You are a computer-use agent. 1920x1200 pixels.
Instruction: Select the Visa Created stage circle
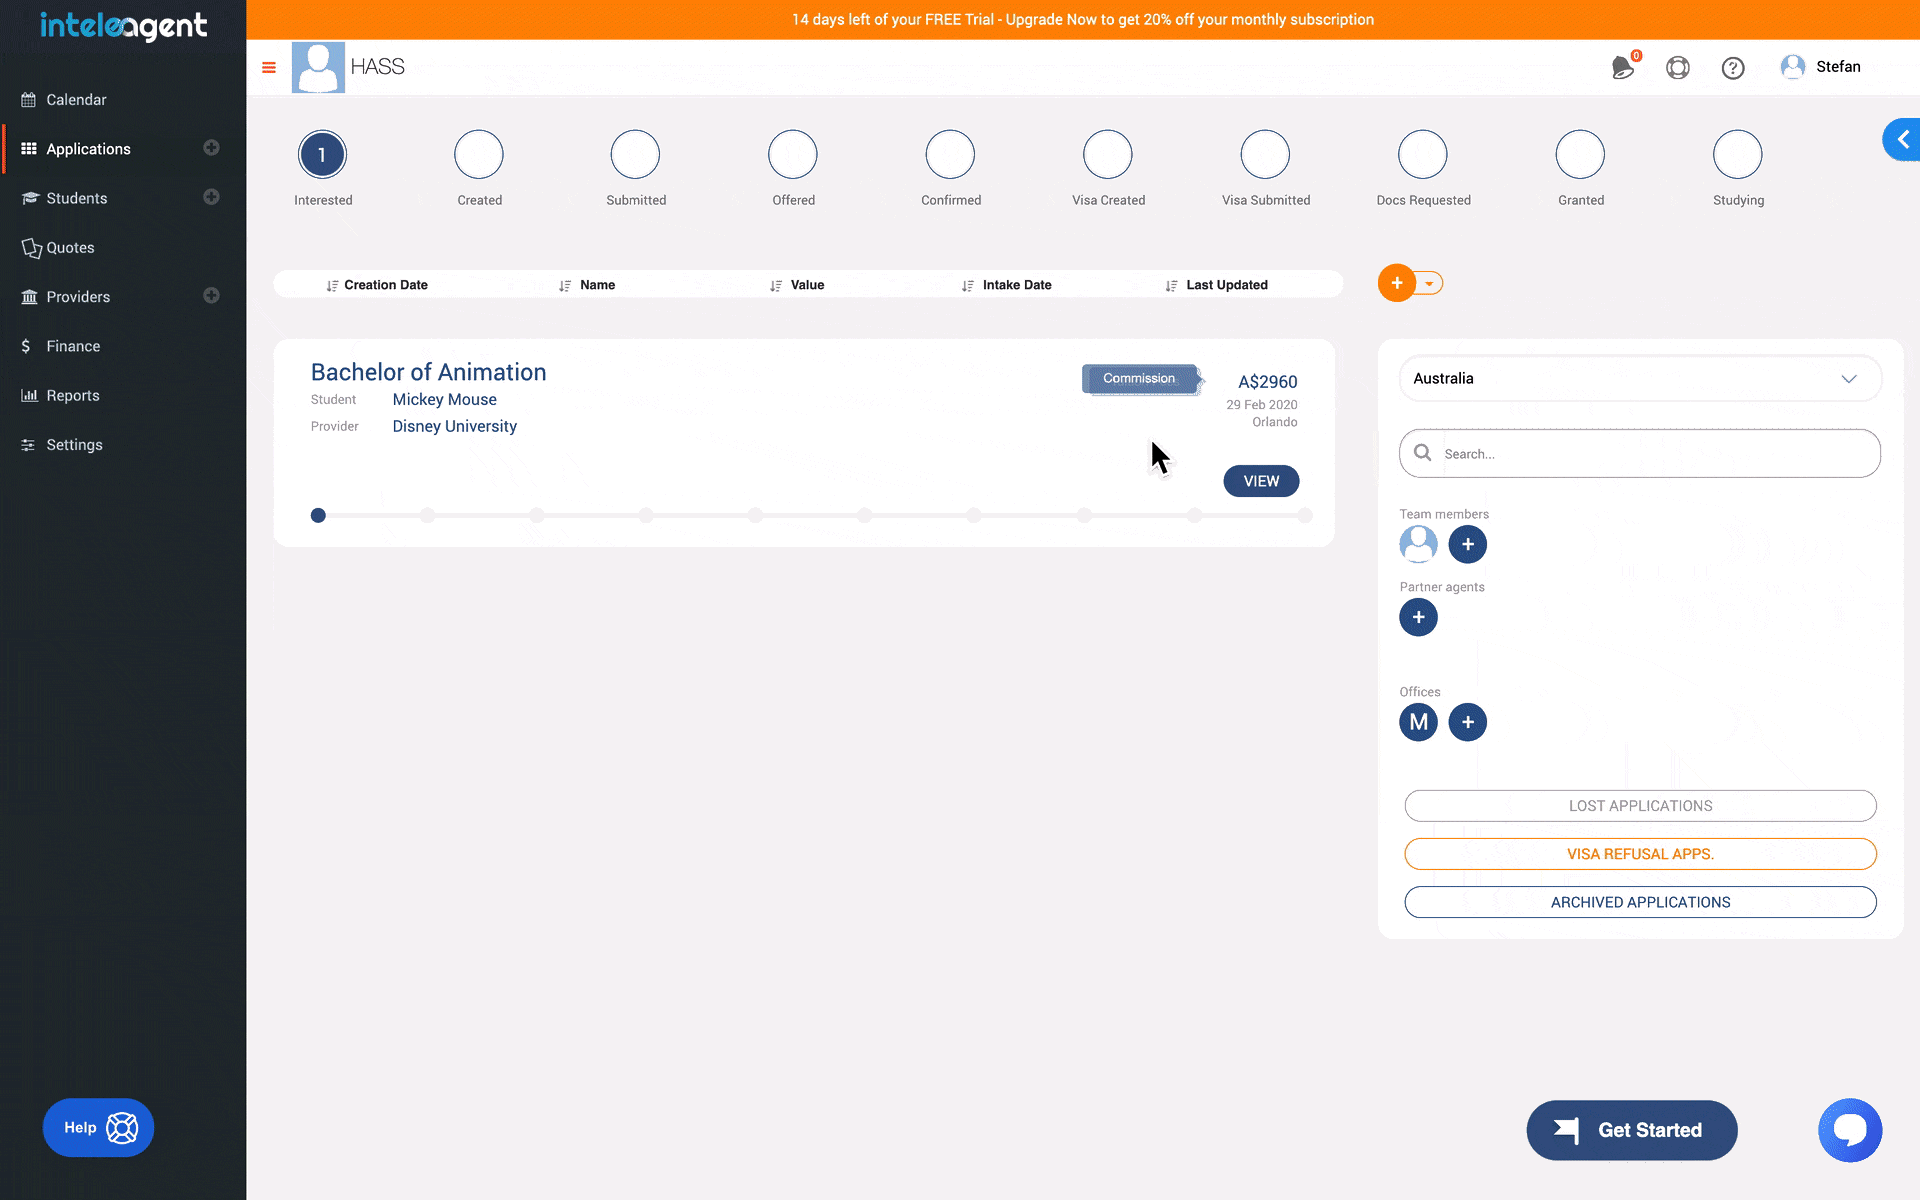[1107, 155]
